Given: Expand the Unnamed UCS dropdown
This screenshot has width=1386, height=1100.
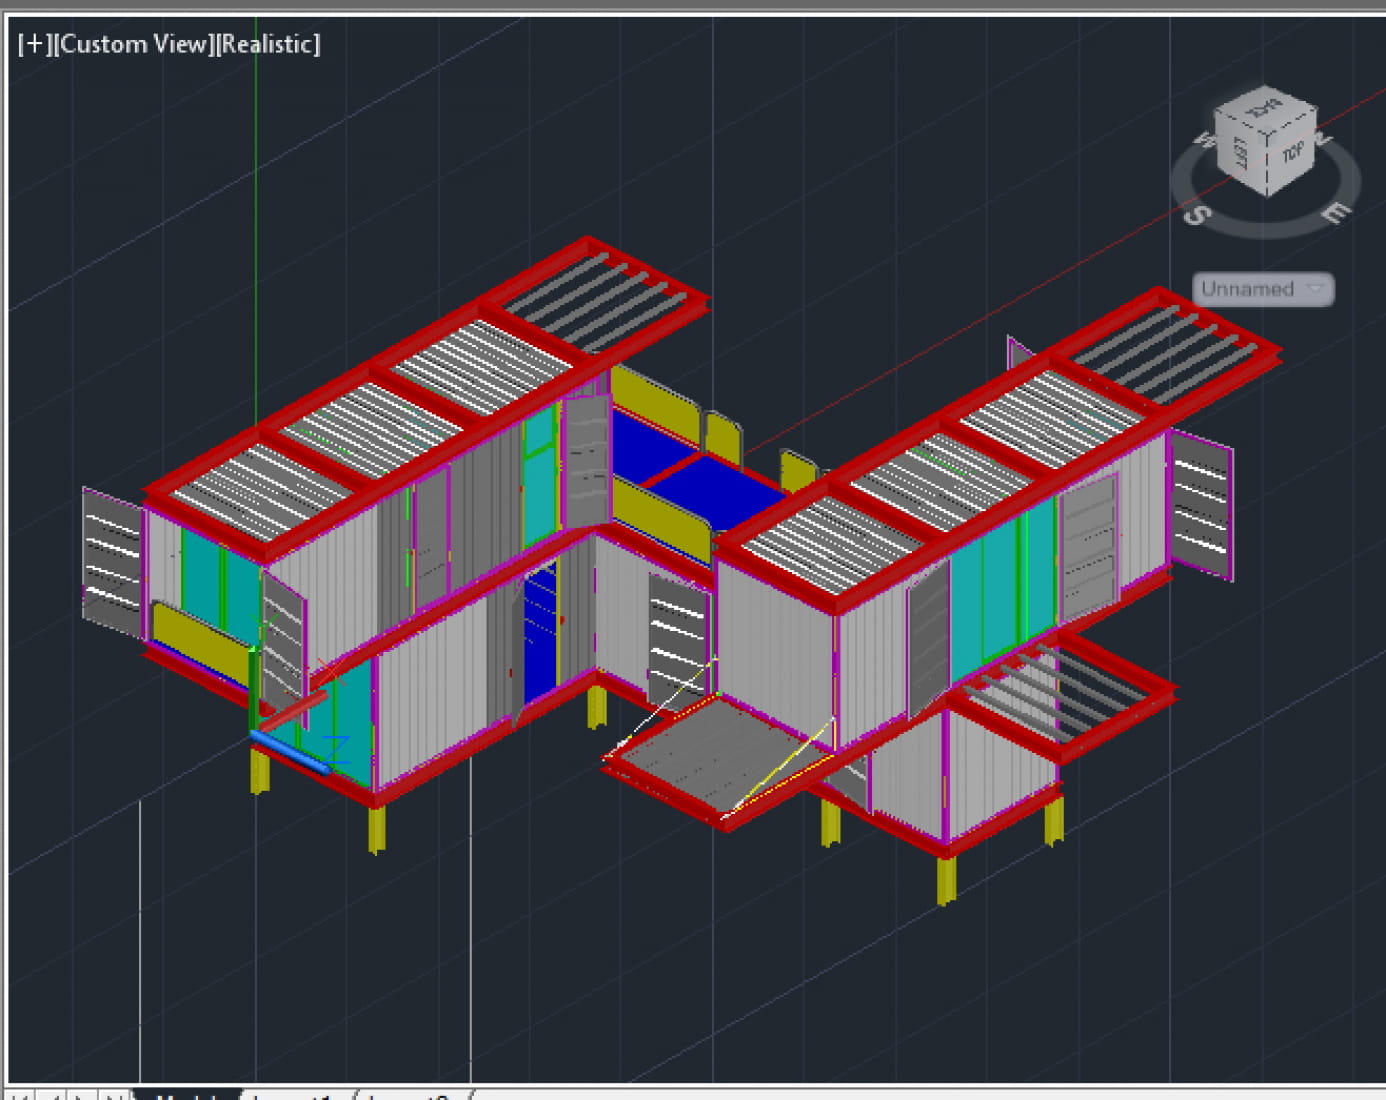Looking at the screenshot, I should 1263,289.
